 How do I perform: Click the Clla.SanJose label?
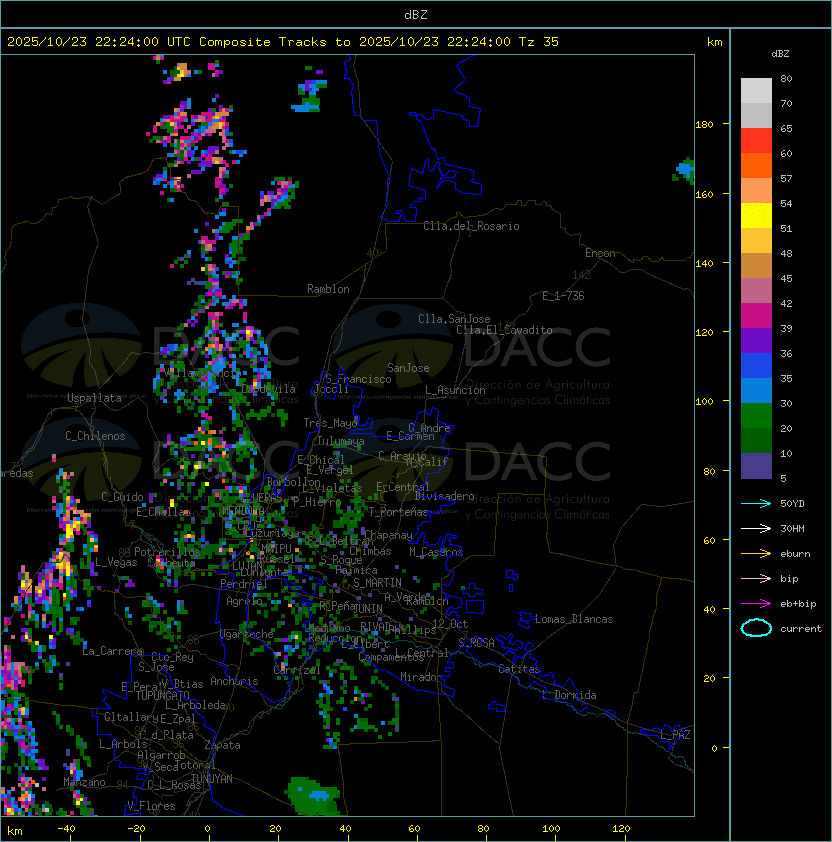[454, 319]
